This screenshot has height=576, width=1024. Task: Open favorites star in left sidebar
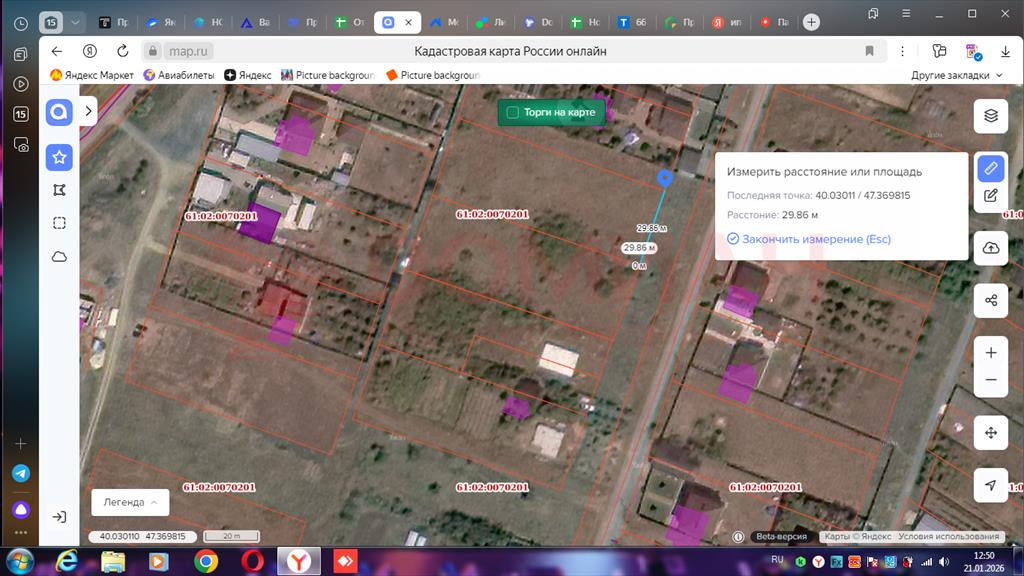tap(59, 157)
